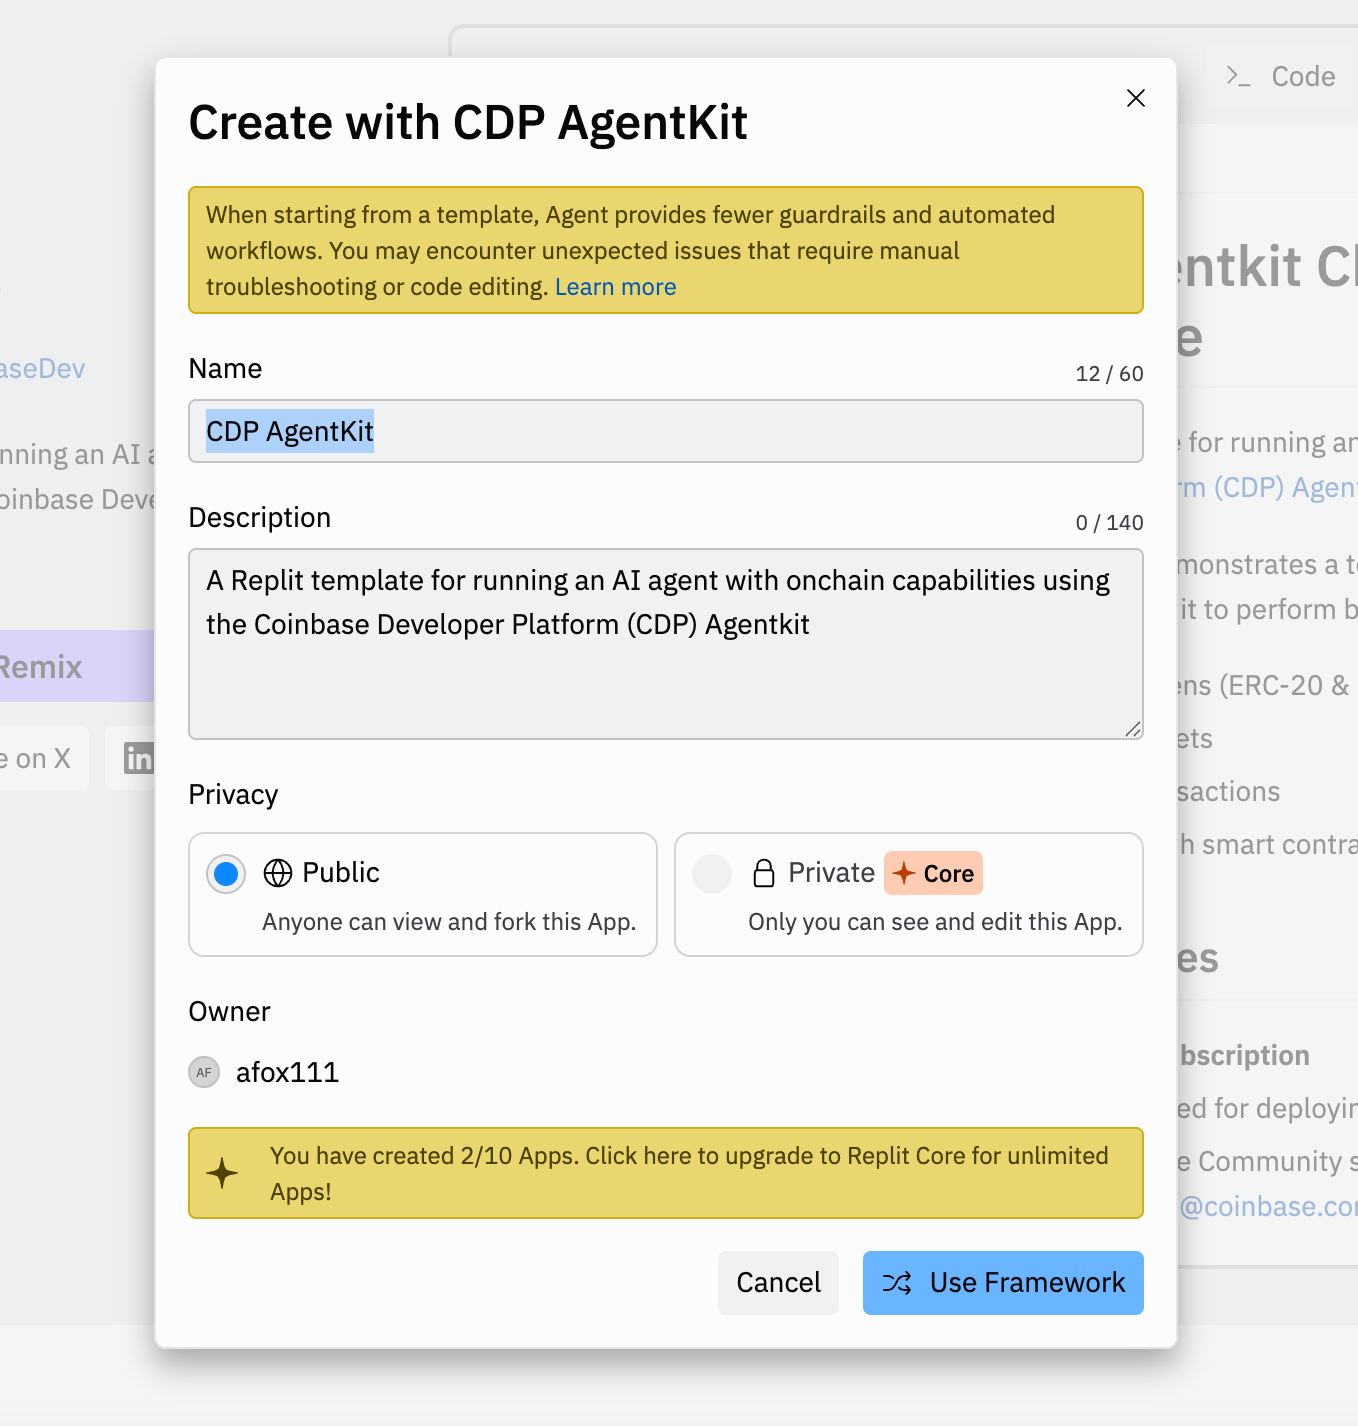Viewport: 1358px width, 1426px height.
Task: Click the Private option card description text
Action: coord(935,922)
